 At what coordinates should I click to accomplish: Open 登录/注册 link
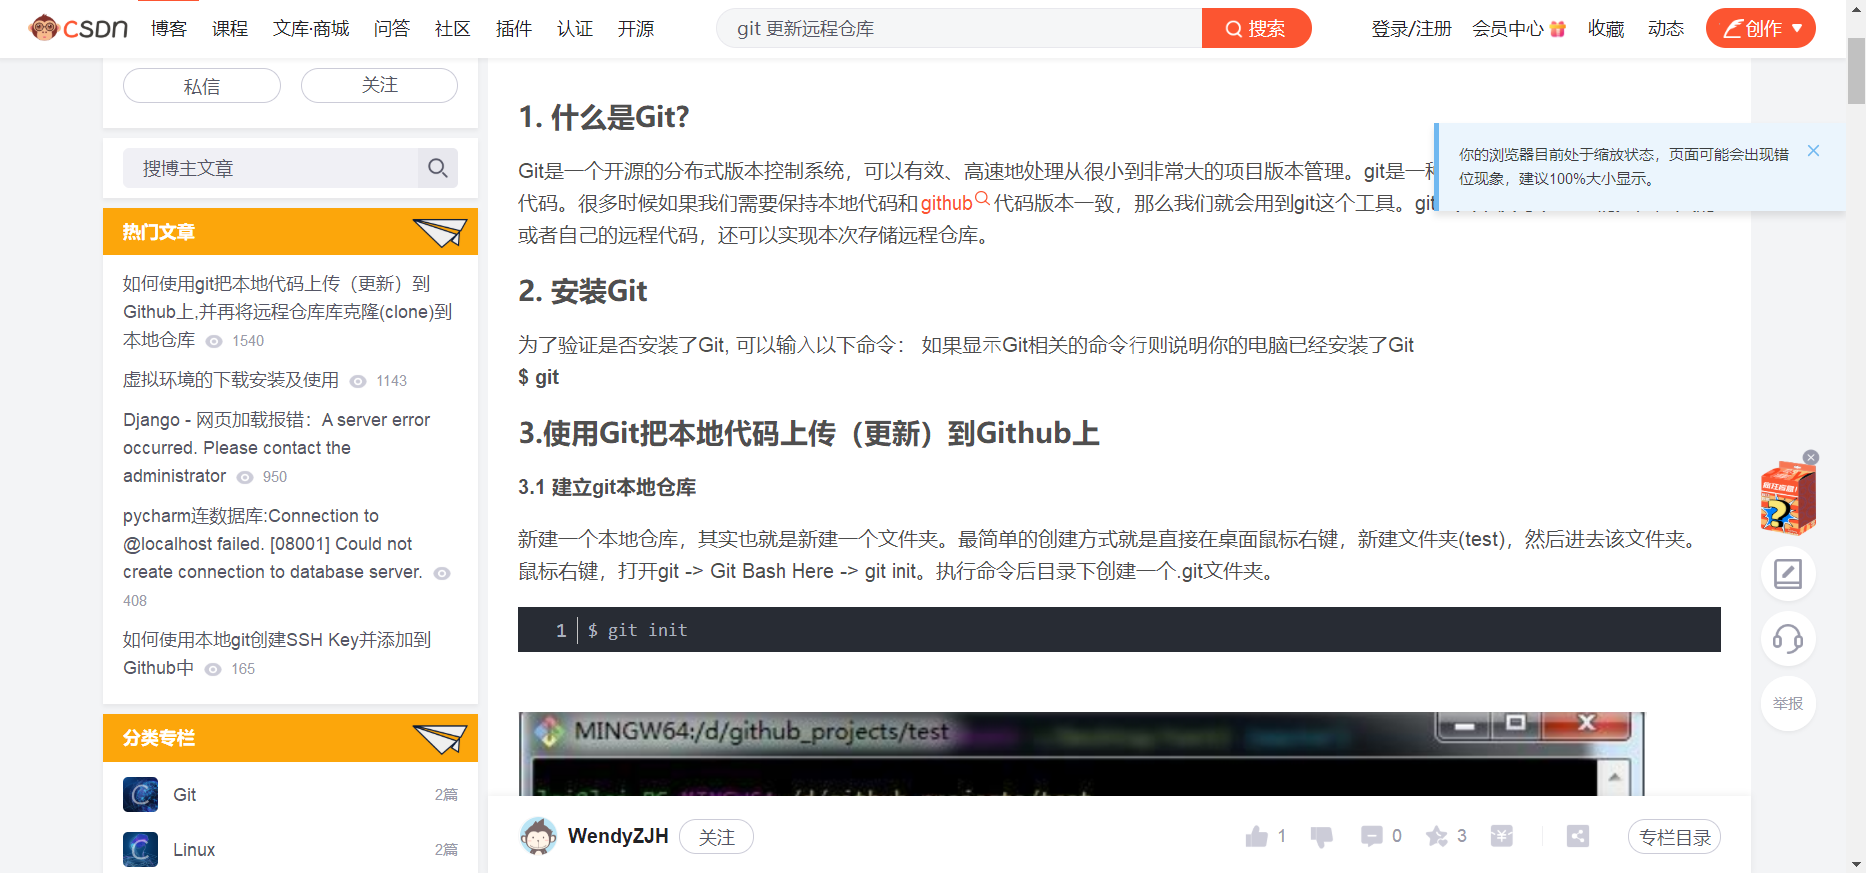pos(1411,29)
